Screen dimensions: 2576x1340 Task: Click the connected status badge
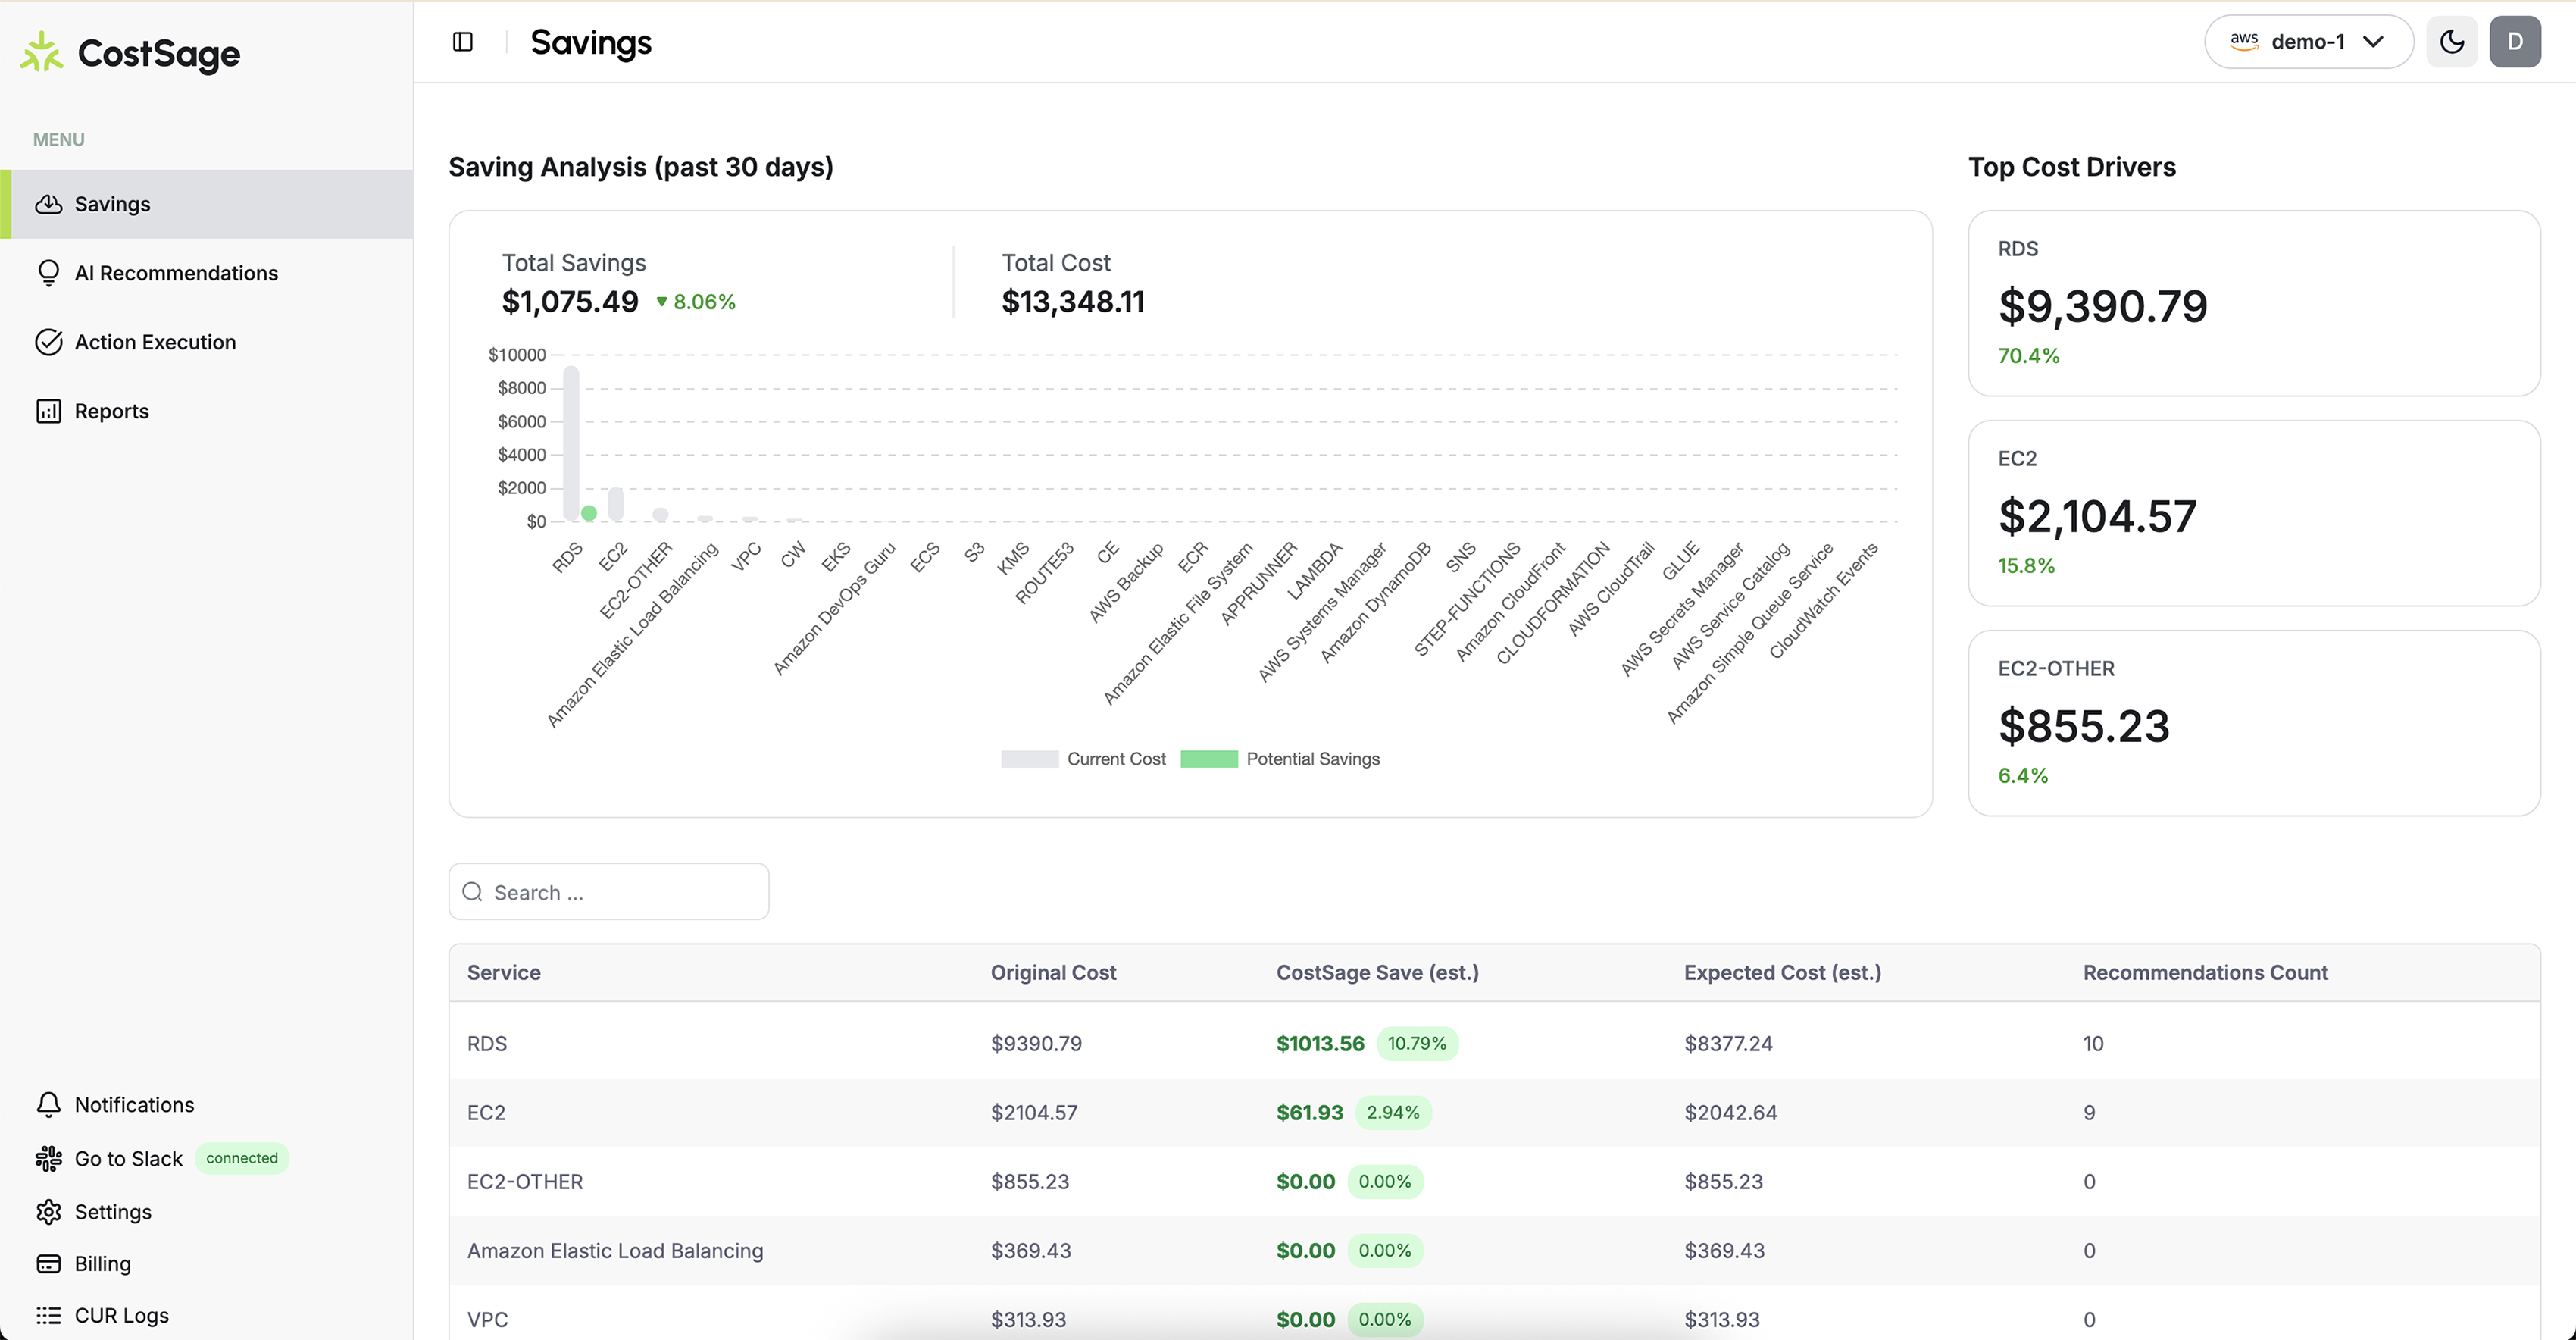click(242, 1158)
